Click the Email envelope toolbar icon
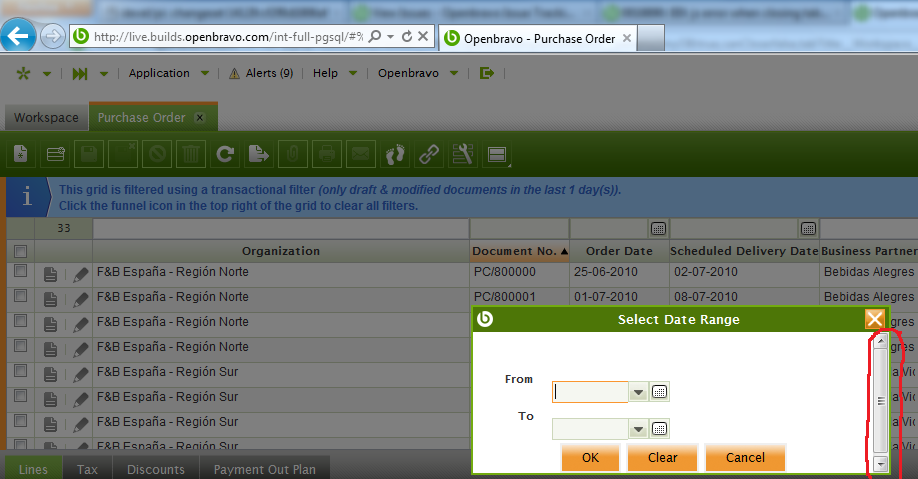918x479 pixels. coord(361,155)
